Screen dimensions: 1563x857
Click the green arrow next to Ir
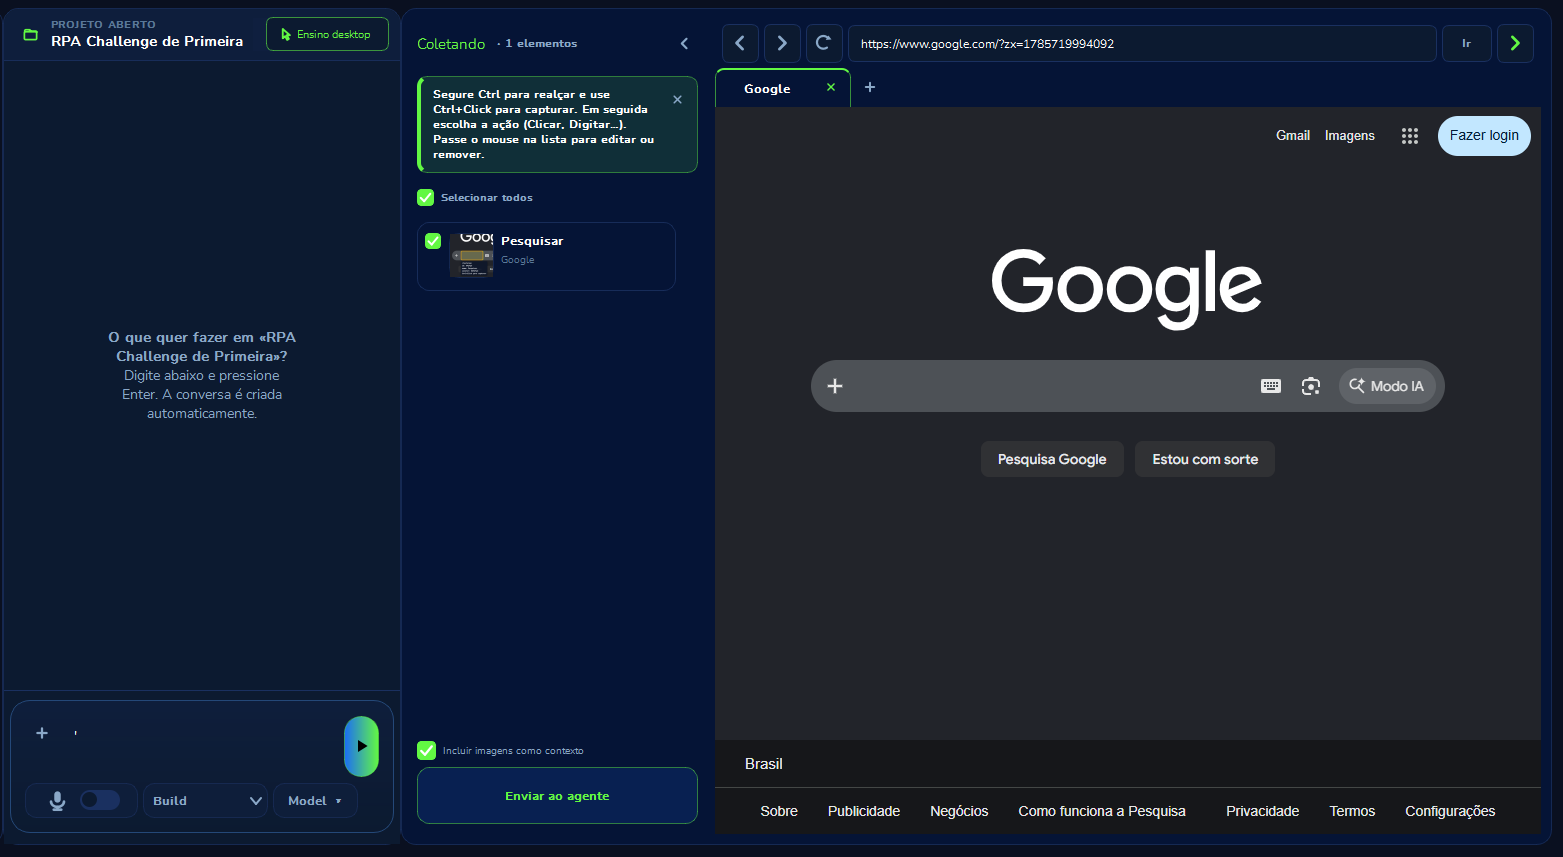pos(1515,43)
